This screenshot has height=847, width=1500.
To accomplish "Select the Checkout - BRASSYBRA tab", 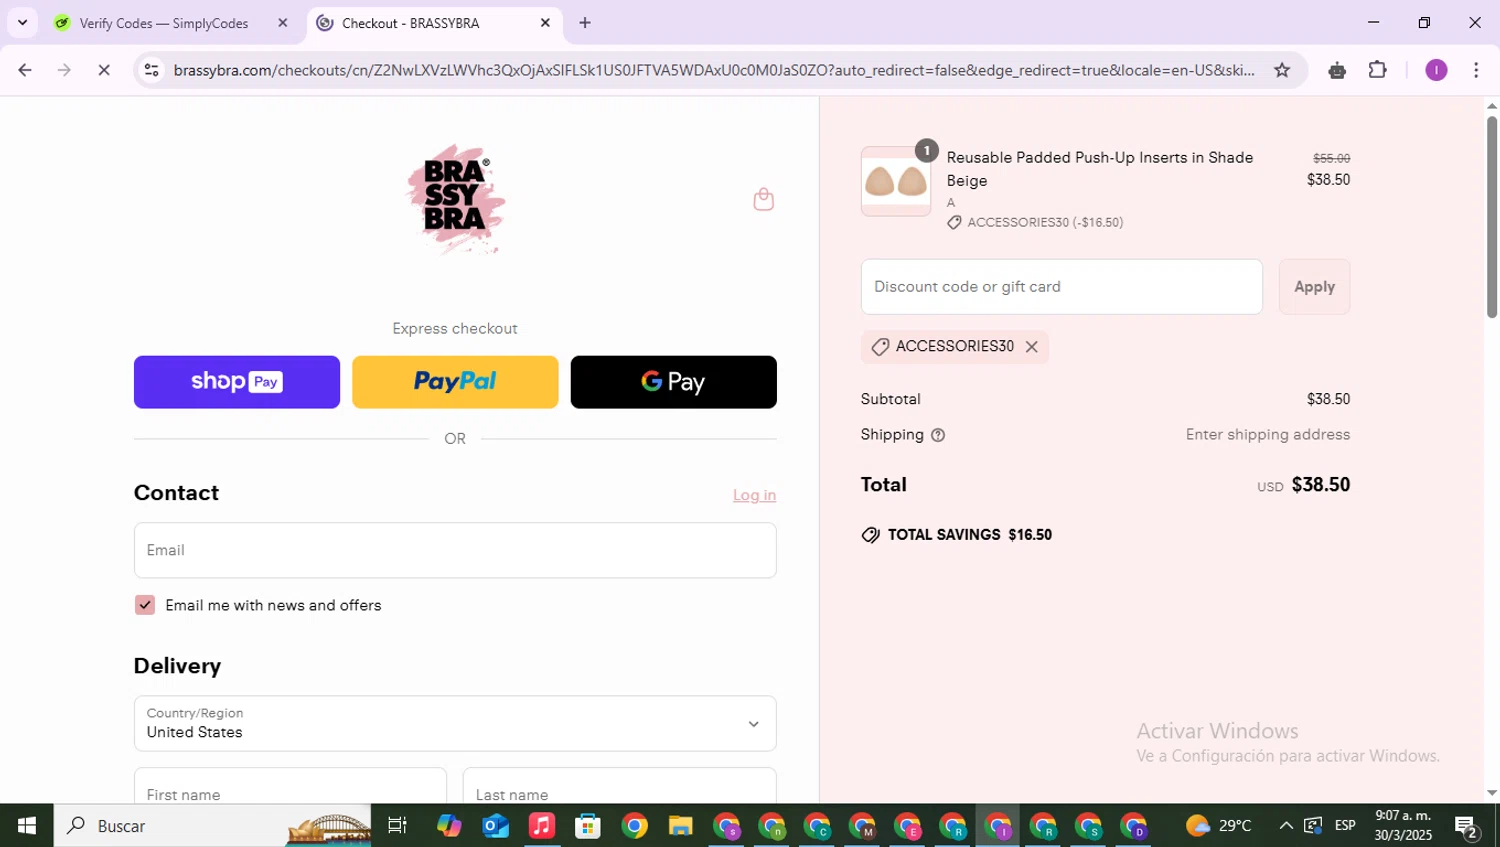I will coord(411,23).
